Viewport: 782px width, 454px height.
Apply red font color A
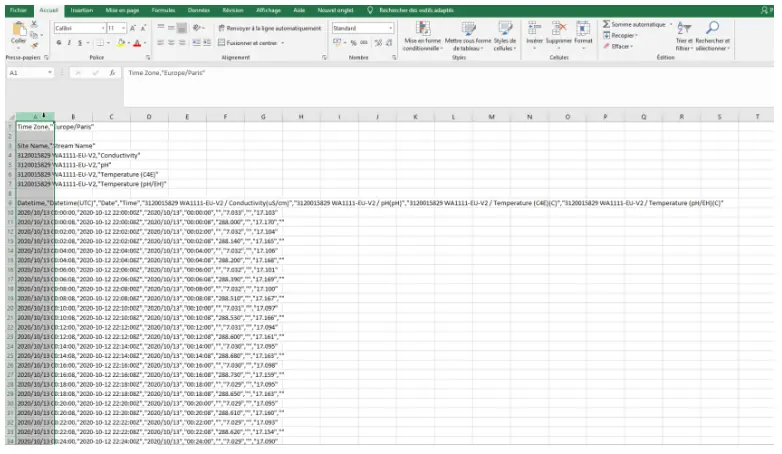137,43
